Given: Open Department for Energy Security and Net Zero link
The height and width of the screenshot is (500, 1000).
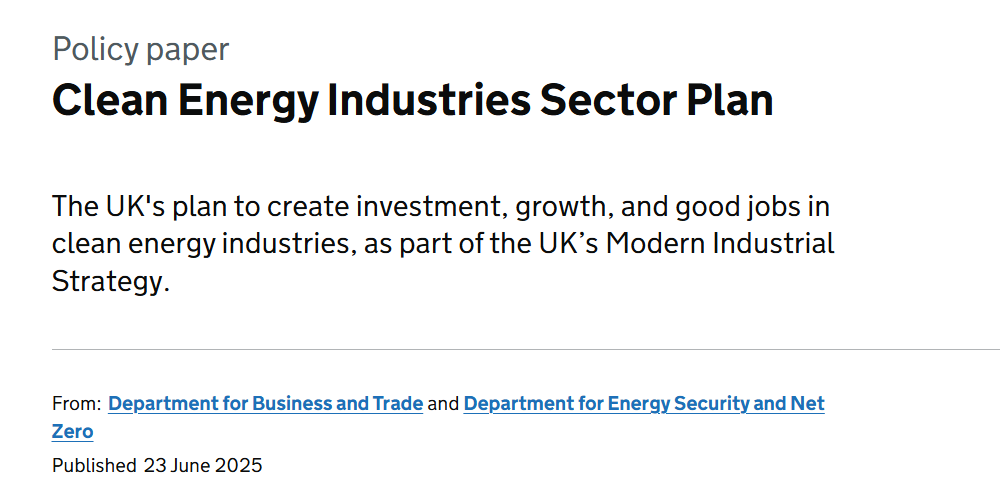Looking at the screenshot, I should [x=644, y=404].
